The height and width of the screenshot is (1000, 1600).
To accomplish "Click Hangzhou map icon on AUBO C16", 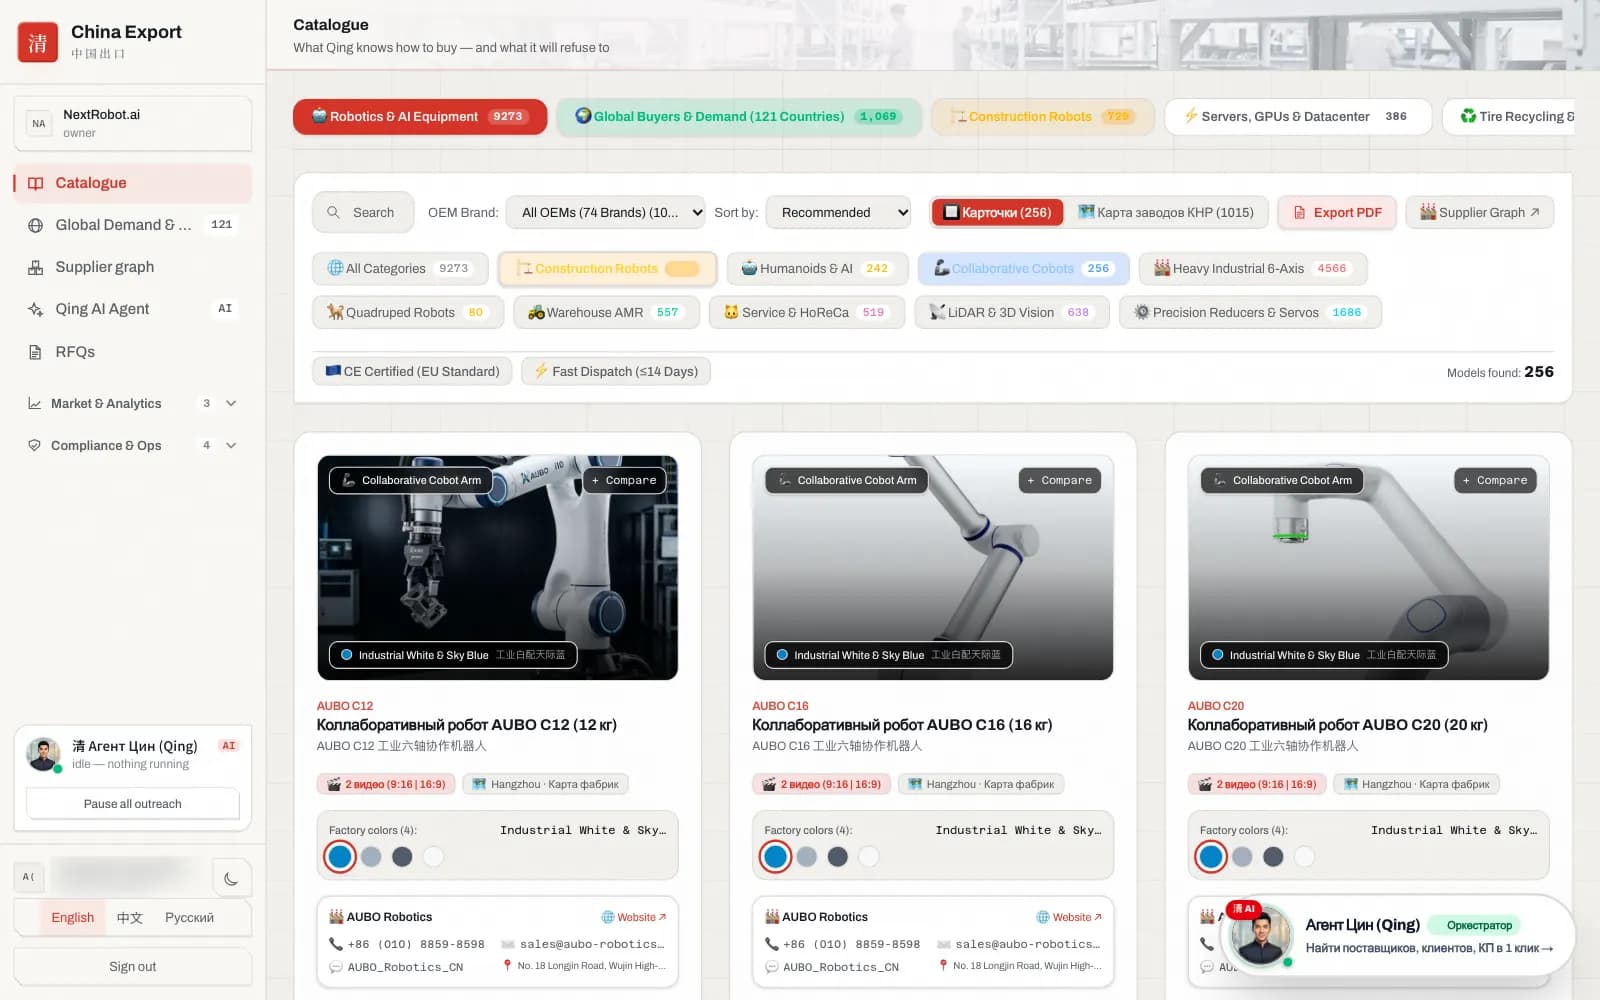I will tap(914, 784).
